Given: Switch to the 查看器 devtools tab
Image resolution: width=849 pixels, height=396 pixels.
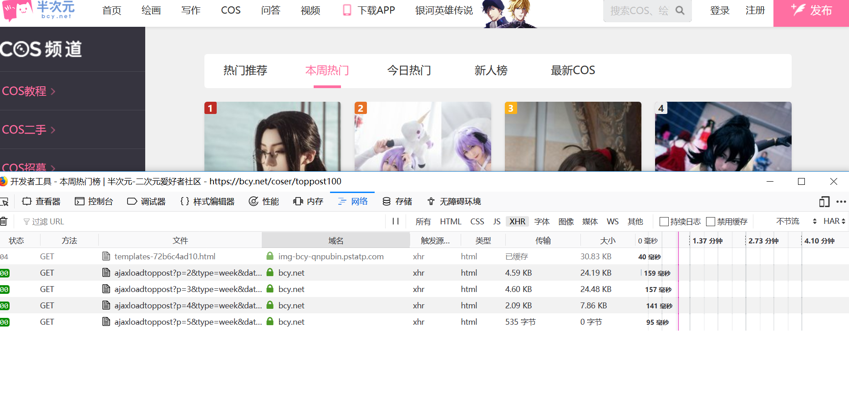Looking at the screenshot, I should tap(41, 202).
